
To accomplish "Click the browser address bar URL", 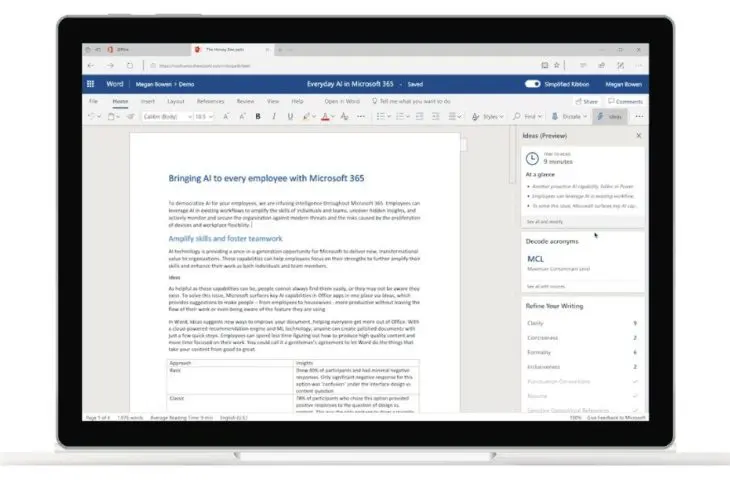I will pos(205,66).
